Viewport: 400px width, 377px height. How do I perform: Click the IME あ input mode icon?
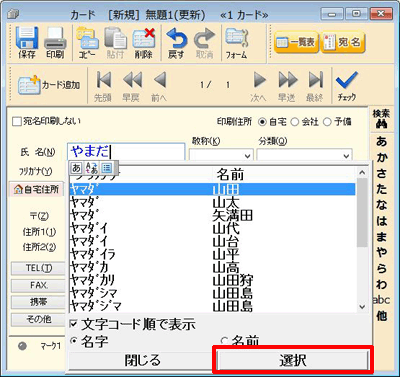[x=76, y=168]
